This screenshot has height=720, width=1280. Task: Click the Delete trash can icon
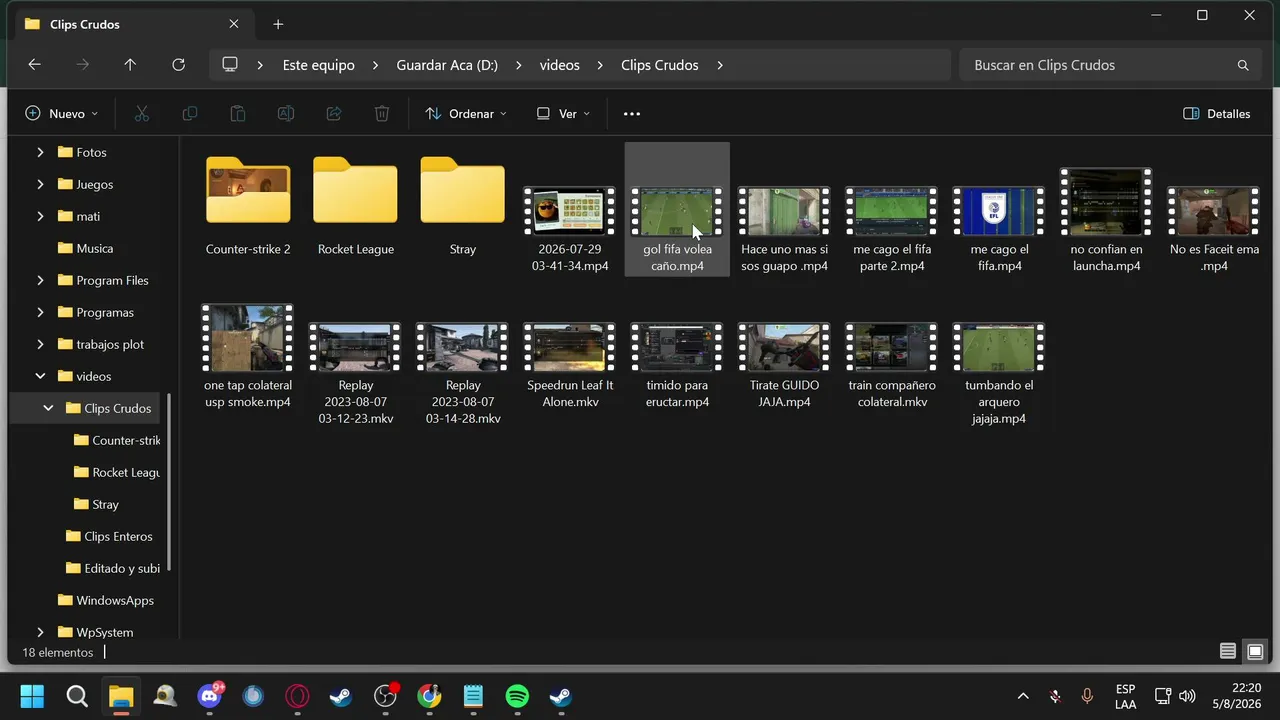pos(382,114)
